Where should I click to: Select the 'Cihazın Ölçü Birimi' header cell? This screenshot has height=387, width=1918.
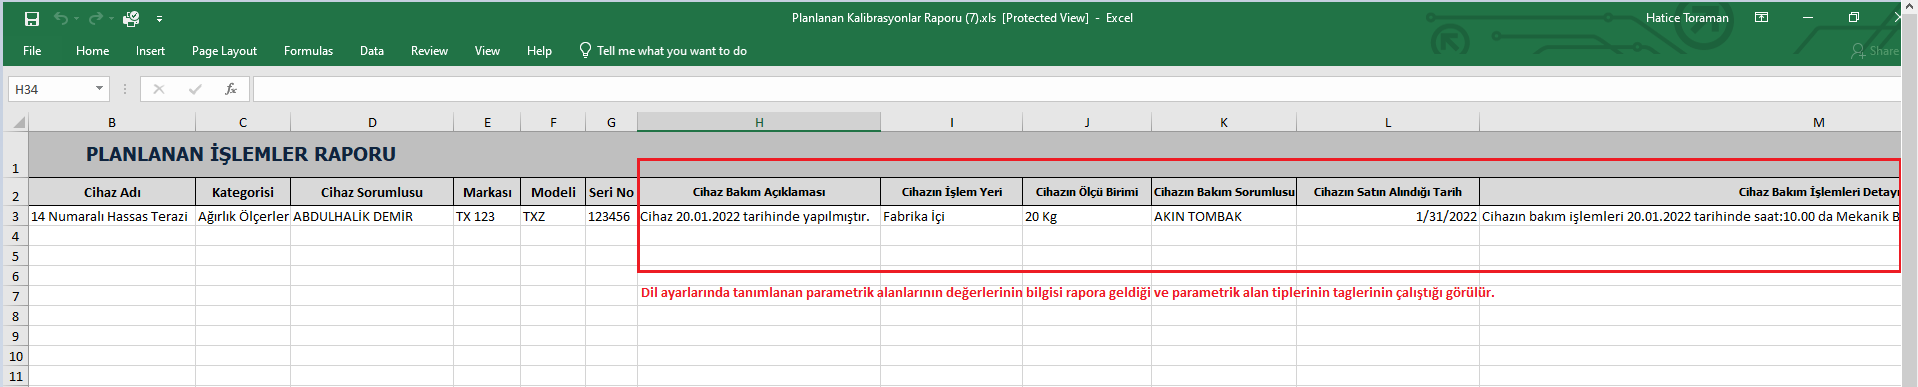click(x=1087, y=192)
